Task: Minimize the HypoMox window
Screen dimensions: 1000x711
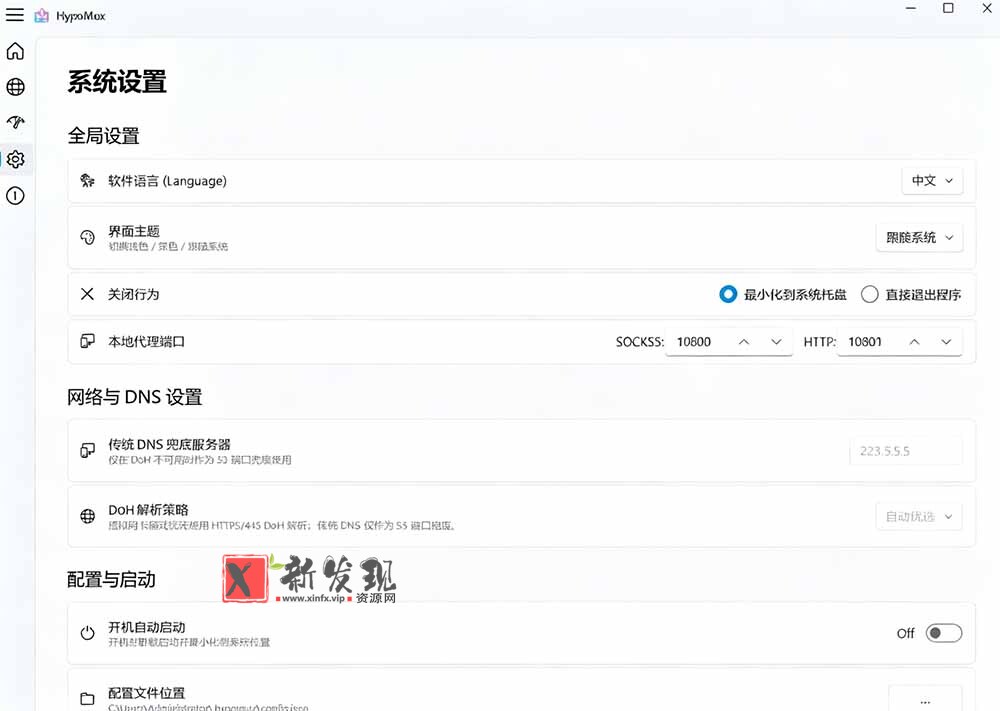Action: [911, 8]
